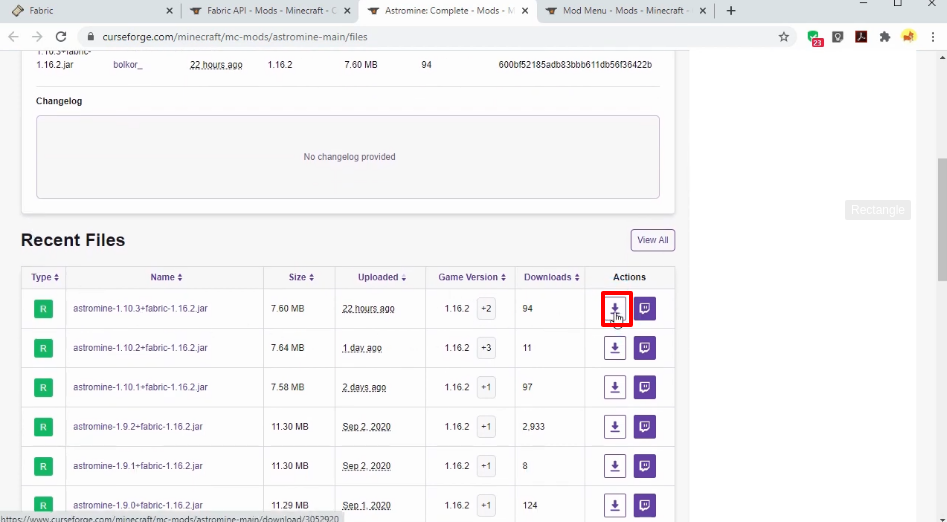
Task: Open uploader bolkor_ profile link
Action: [x=128, y=65]
